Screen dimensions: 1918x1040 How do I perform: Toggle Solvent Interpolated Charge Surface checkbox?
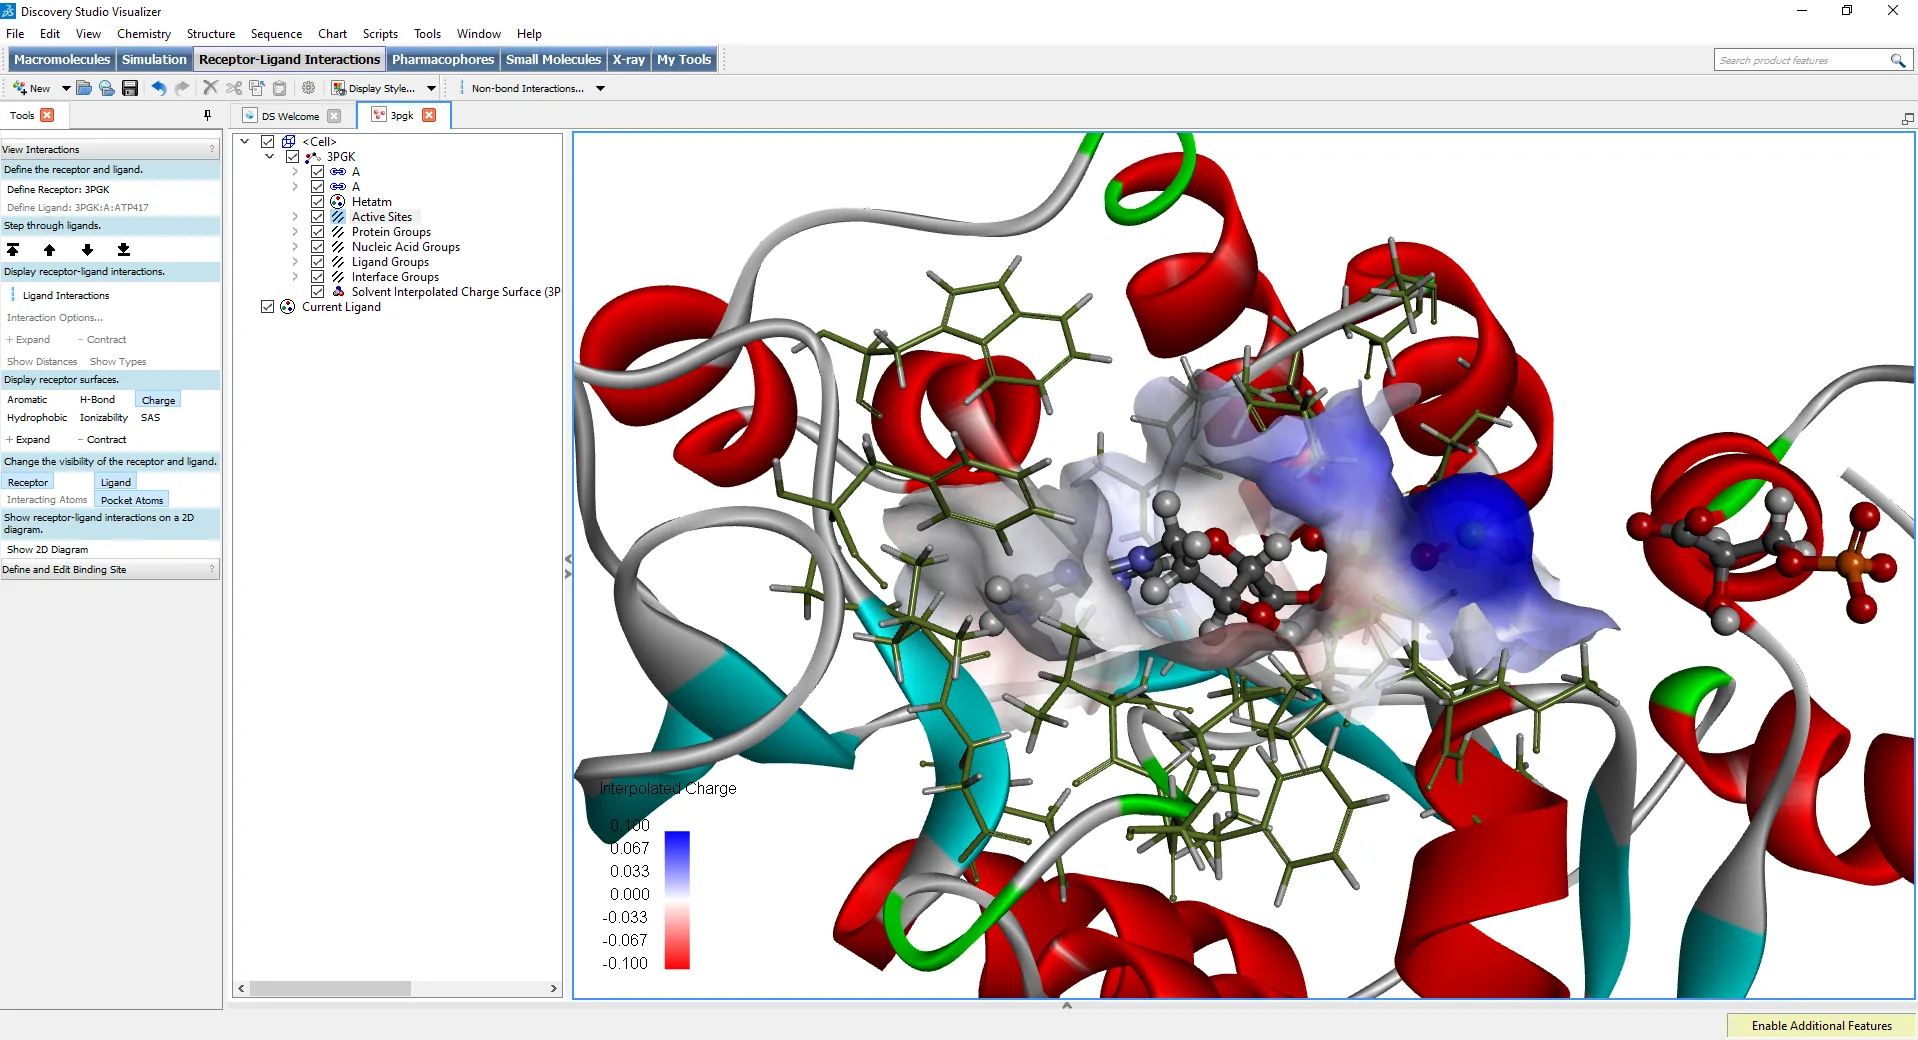(x=317, y=292)
